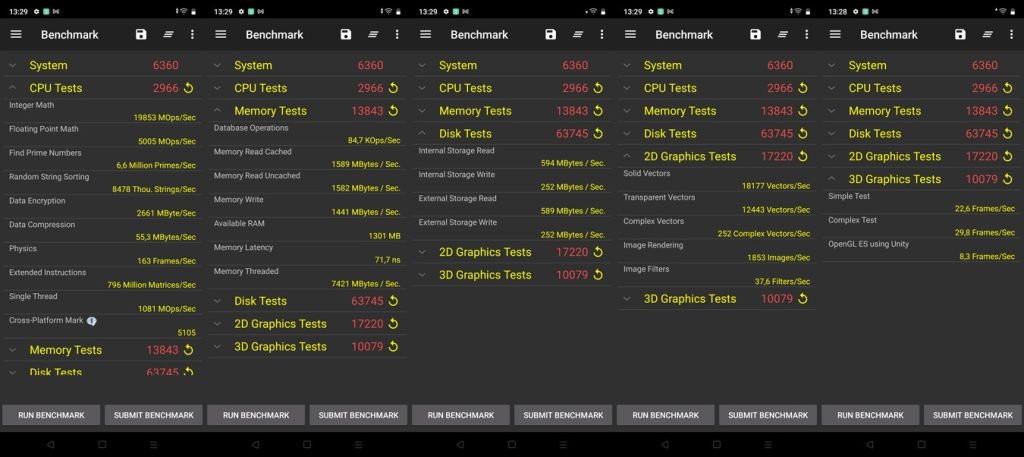Screen dimensions: 1024x457
Task: Tap sort lines icon on screen with CPU details
Action: (168, 35)
